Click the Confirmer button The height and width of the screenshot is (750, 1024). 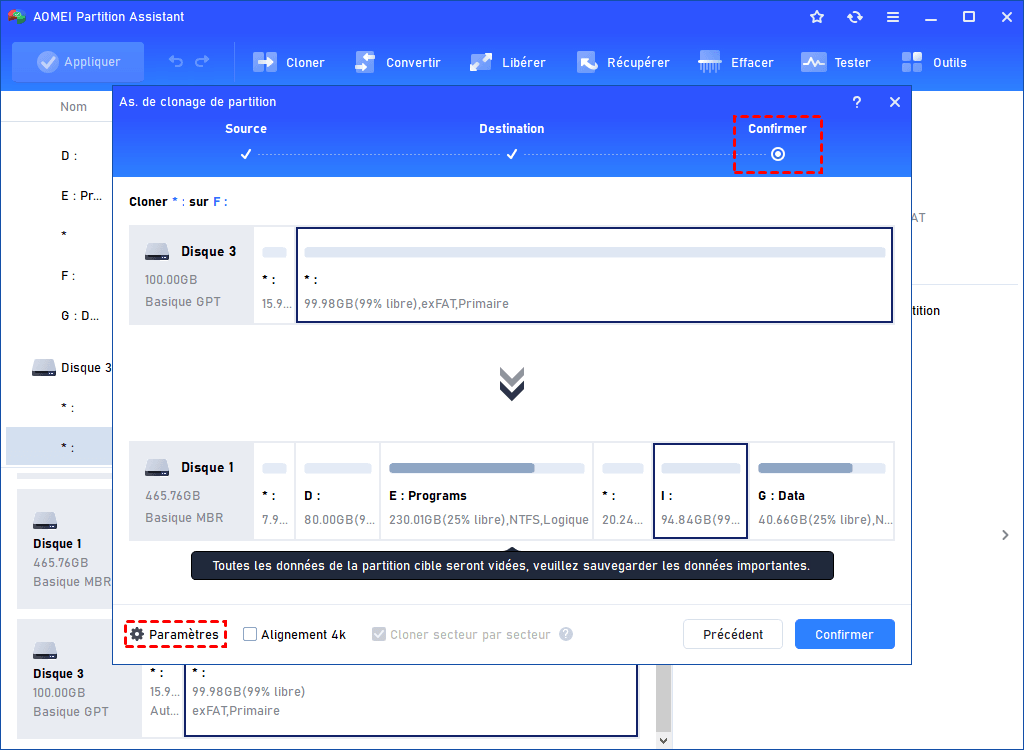(x=844, y=633)
